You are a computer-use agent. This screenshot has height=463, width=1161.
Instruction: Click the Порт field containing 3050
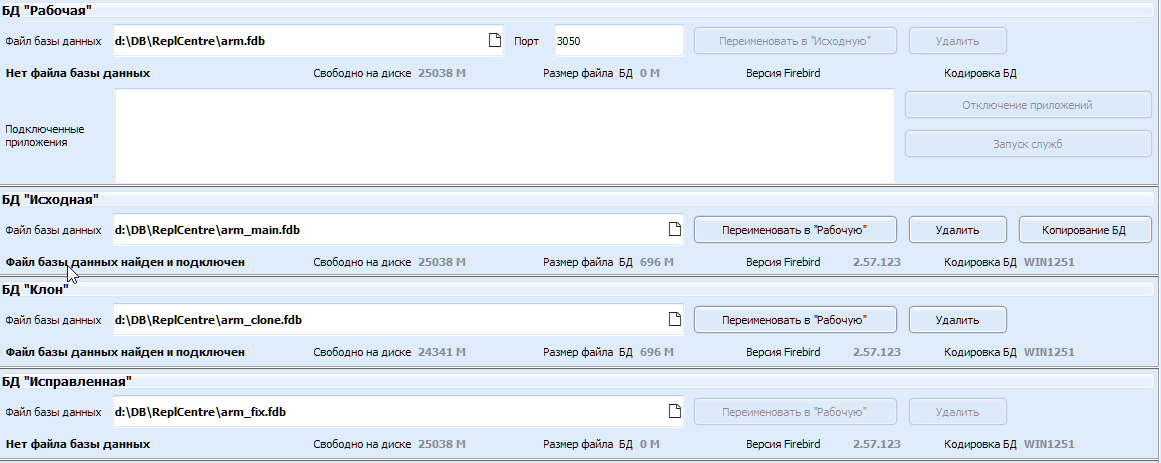tap(618, 41)
